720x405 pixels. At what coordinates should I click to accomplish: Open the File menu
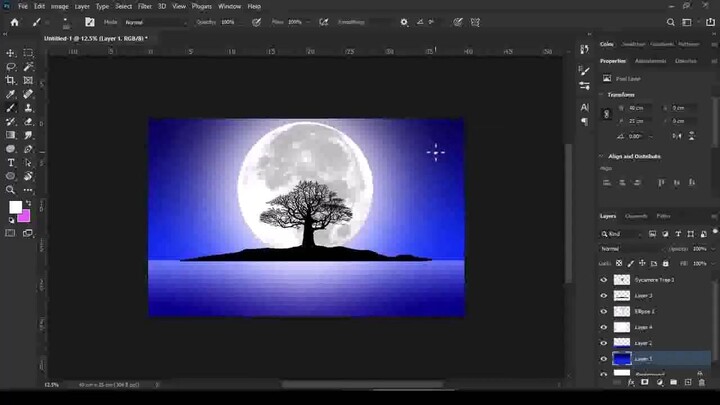[22, 6]
